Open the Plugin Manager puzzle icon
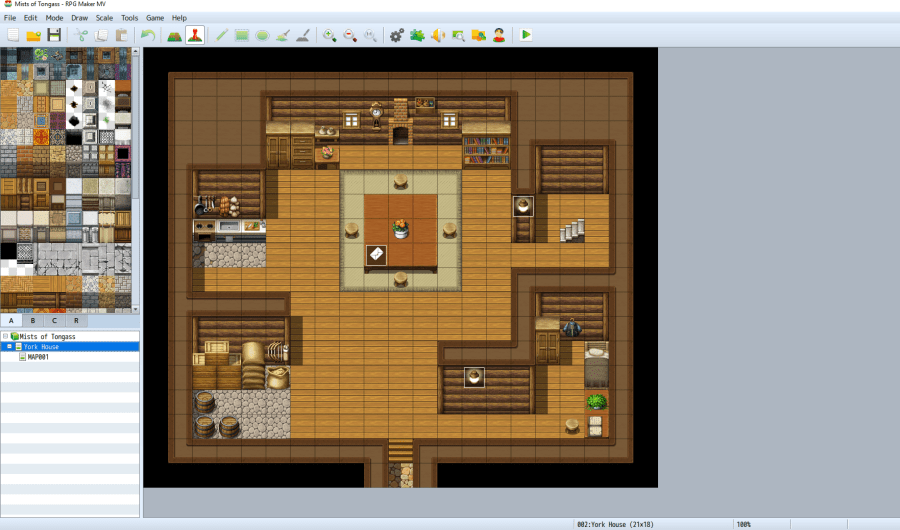Viewport: 900px width, 530px height. click(417, 35)
